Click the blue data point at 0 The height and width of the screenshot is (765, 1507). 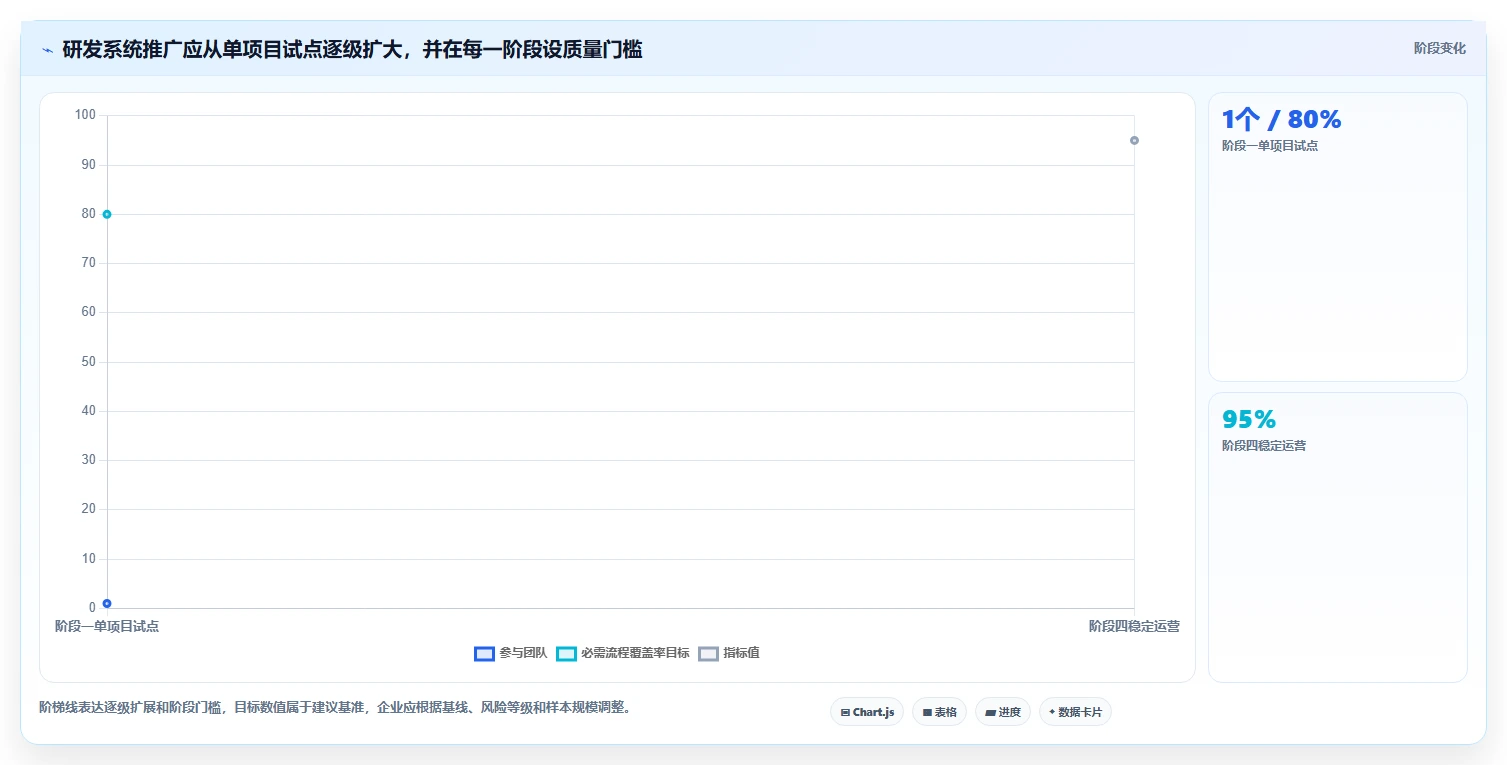click(x=107, y=604)
